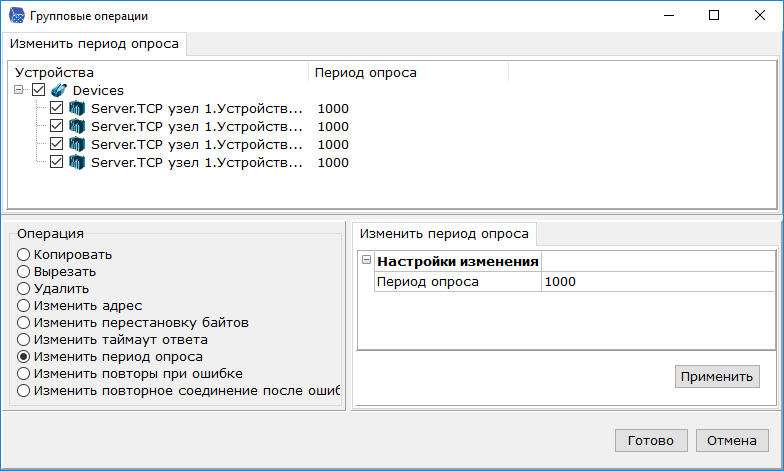
Task: Select the last Server.TCP узел 1 device row
Action: point(196,162)
